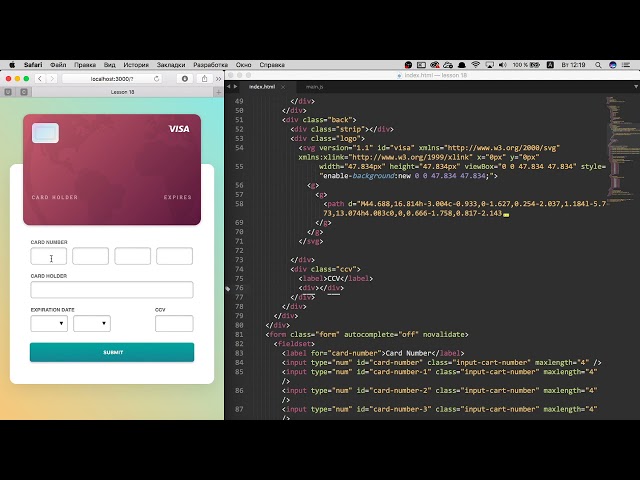Go back in Safari history
640x480 pixels.
40,78
